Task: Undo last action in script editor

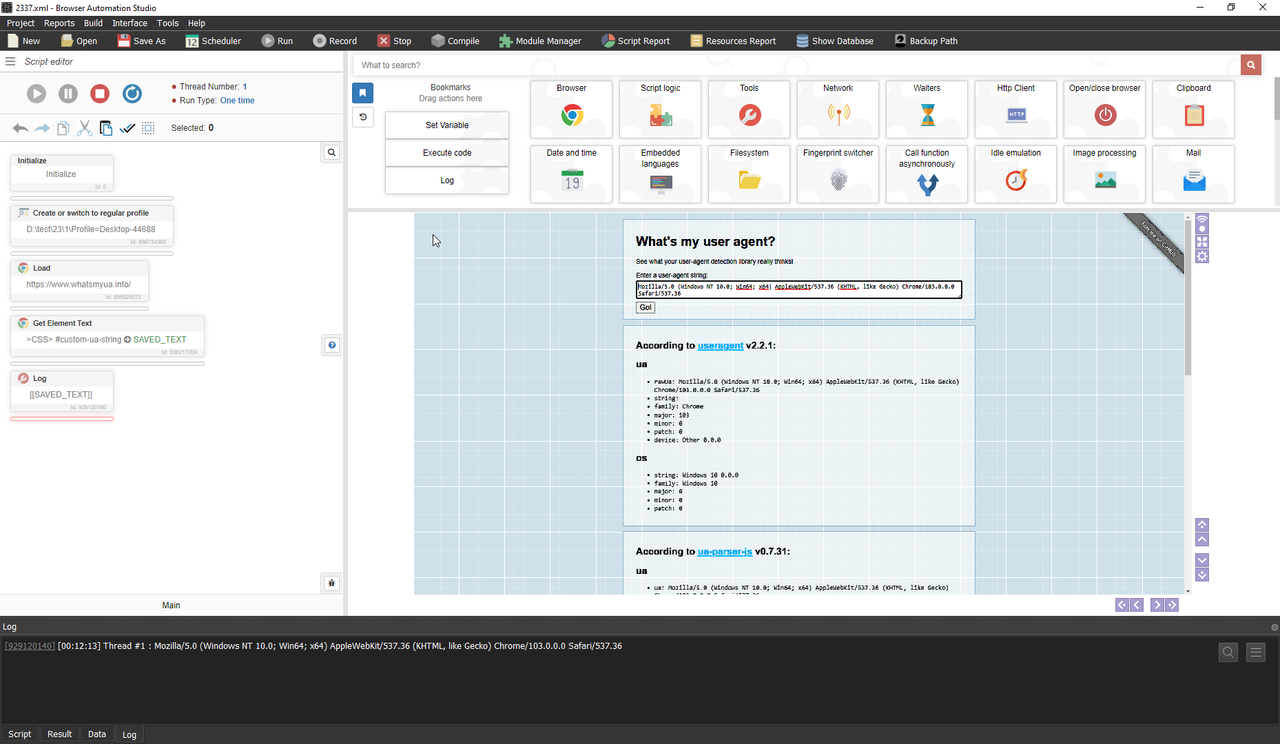Action: [x=20, y=128]
